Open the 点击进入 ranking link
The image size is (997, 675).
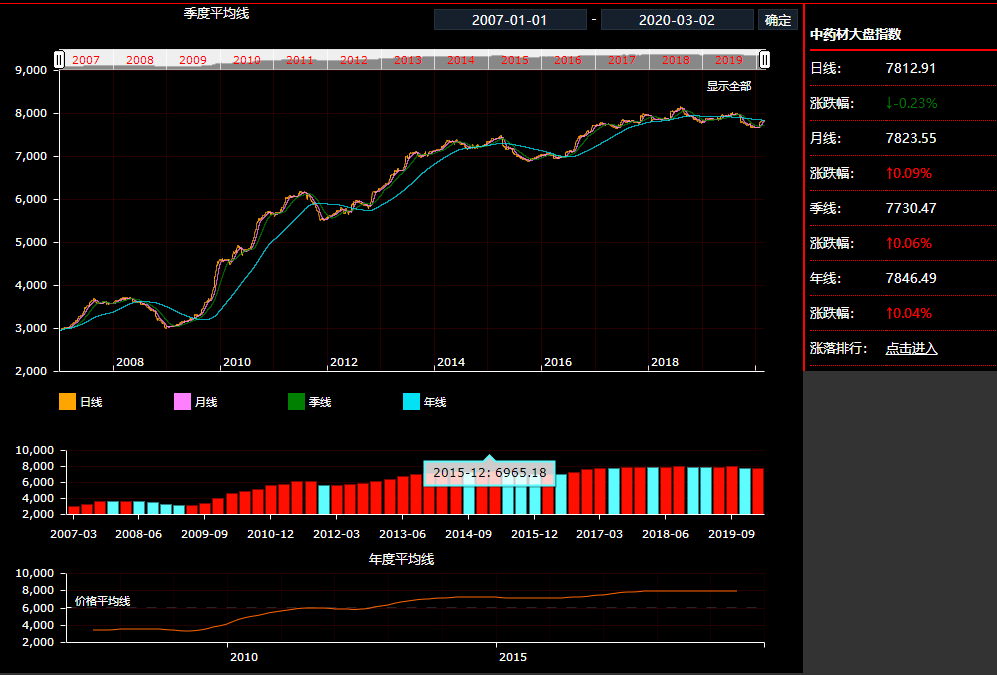(911, 348)
